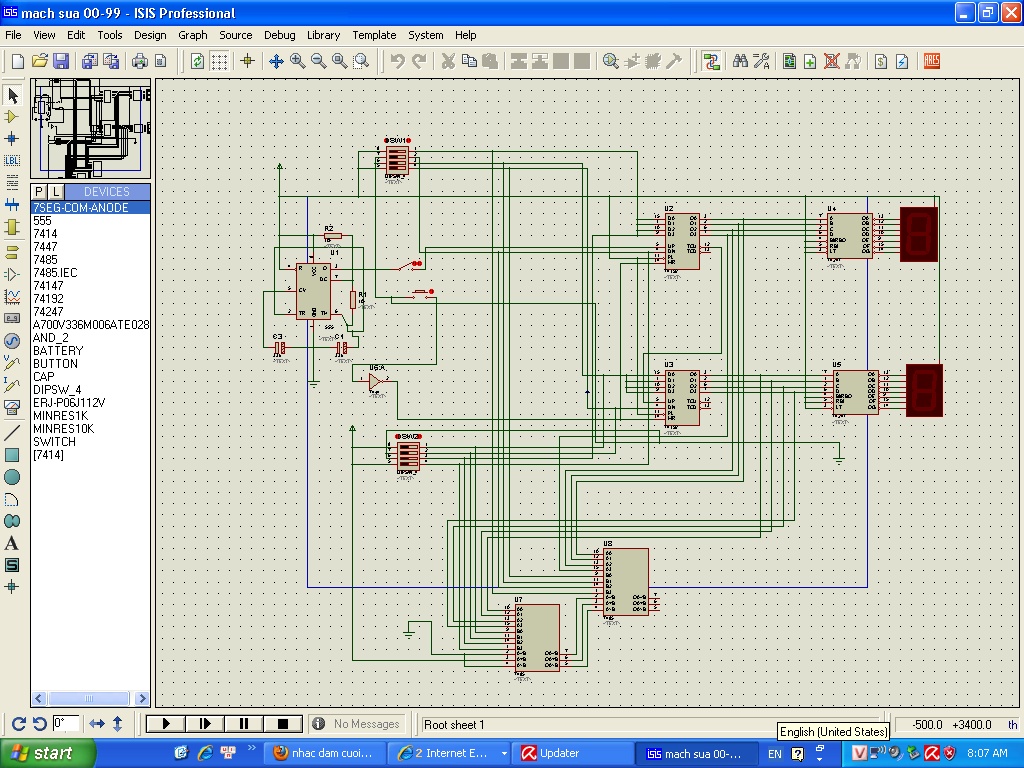Click the Zoom In magnifier icon
1024x768 pixels.
click(x=298, y=61)
